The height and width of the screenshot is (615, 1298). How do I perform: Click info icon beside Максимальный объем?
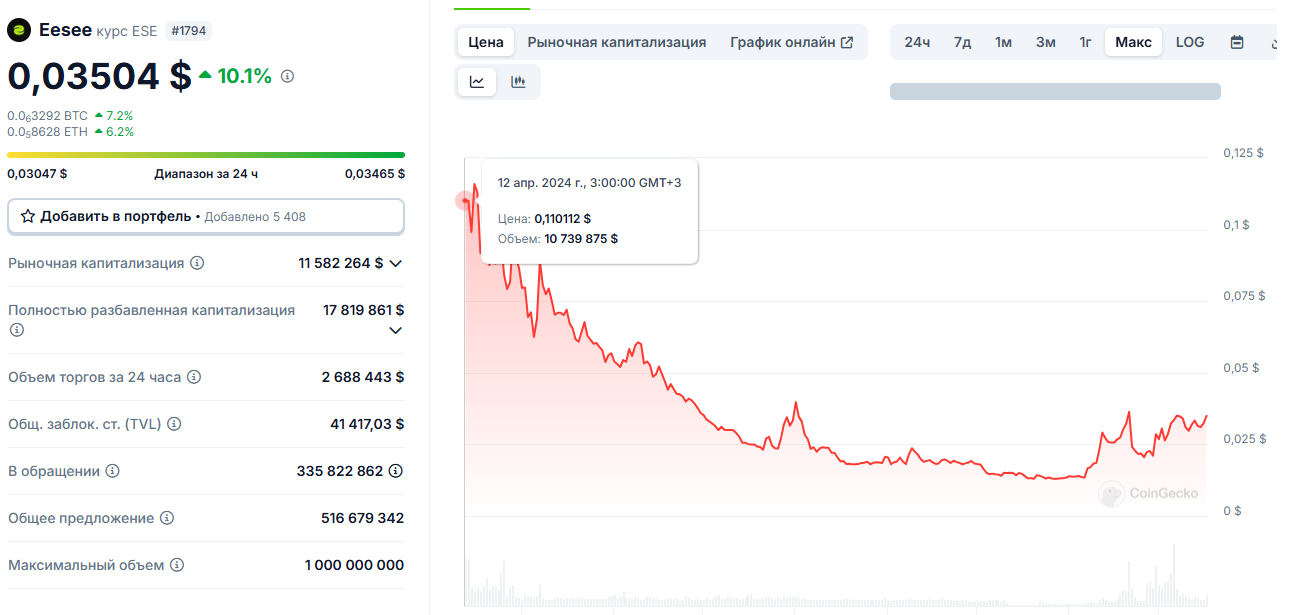[178, 565]
